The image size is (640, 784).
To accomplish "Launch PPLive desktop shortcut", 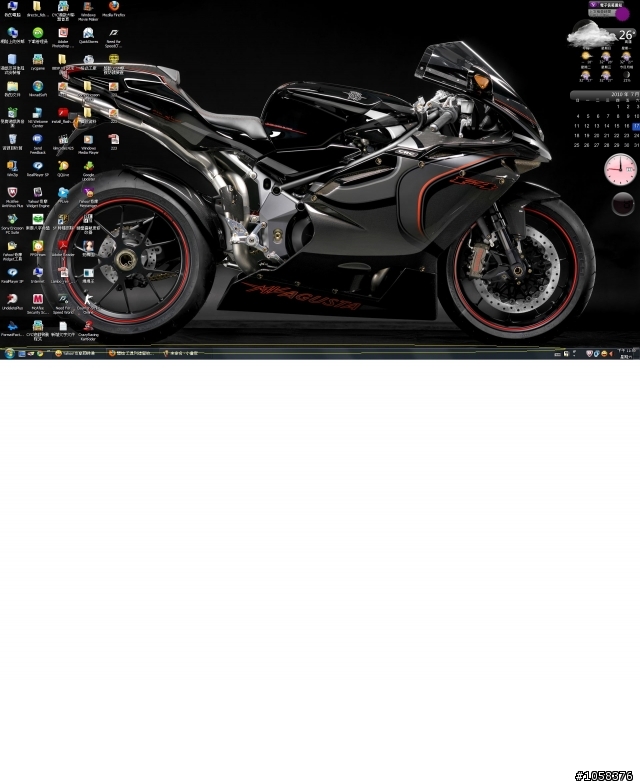I will pyautogui.click(x=63, y=195).
